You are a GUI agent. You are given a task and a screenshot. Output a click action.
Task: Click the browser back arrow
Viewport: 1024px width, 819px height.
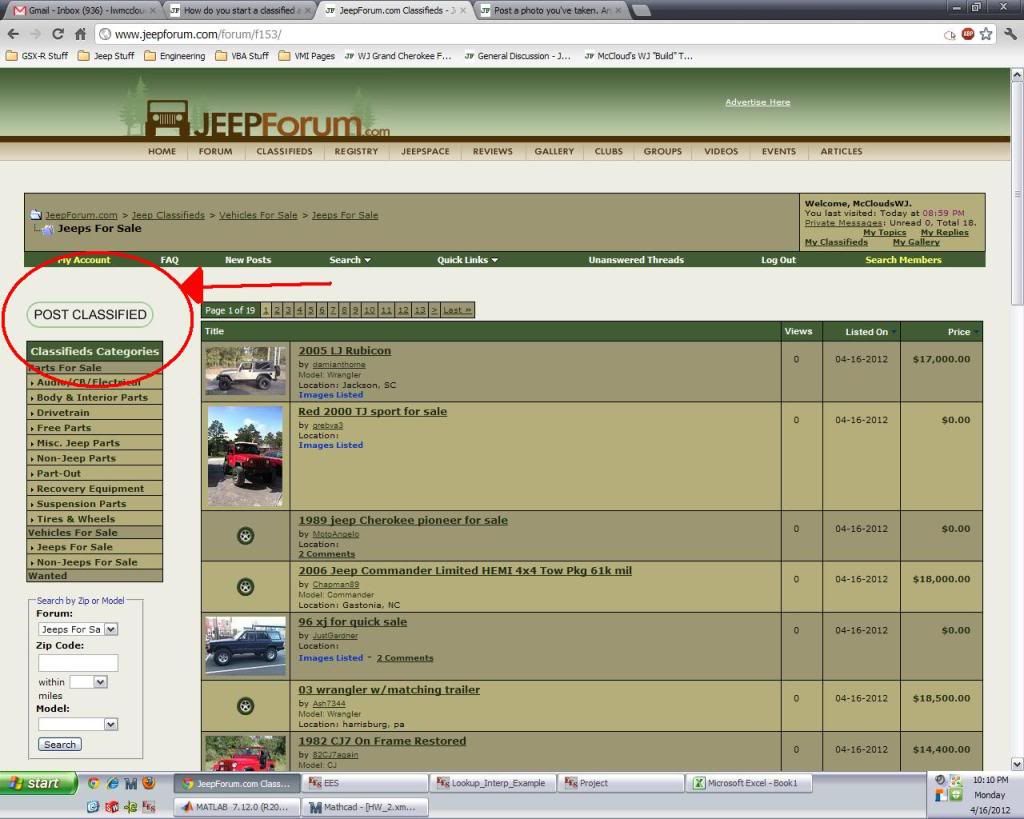tap(13, 34)
